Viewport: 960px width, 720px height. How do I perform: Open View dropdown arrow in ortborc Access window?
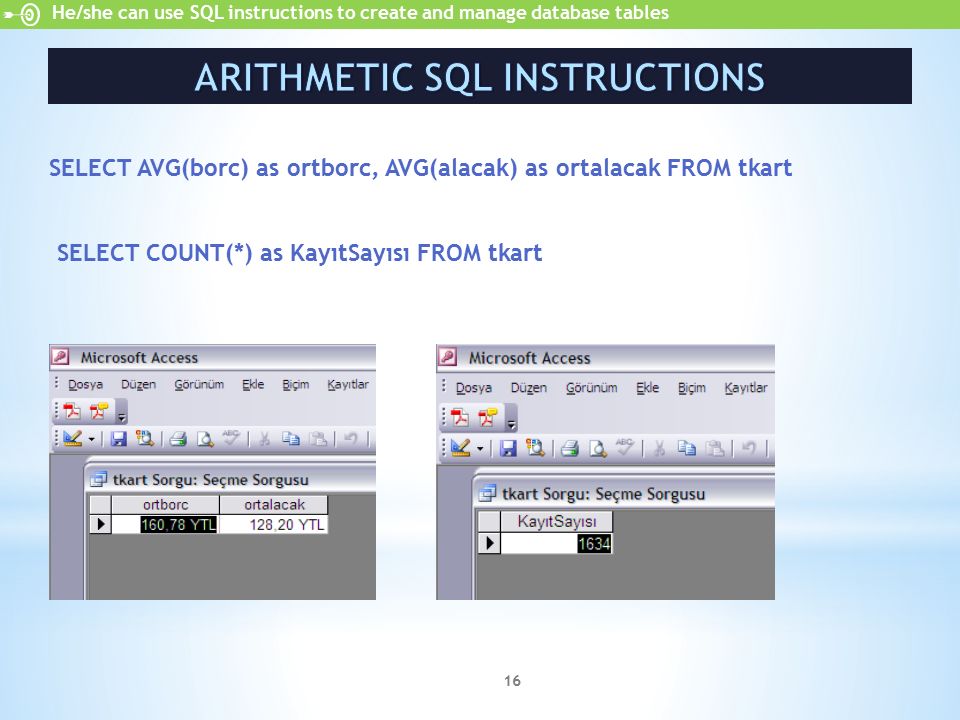92,439
